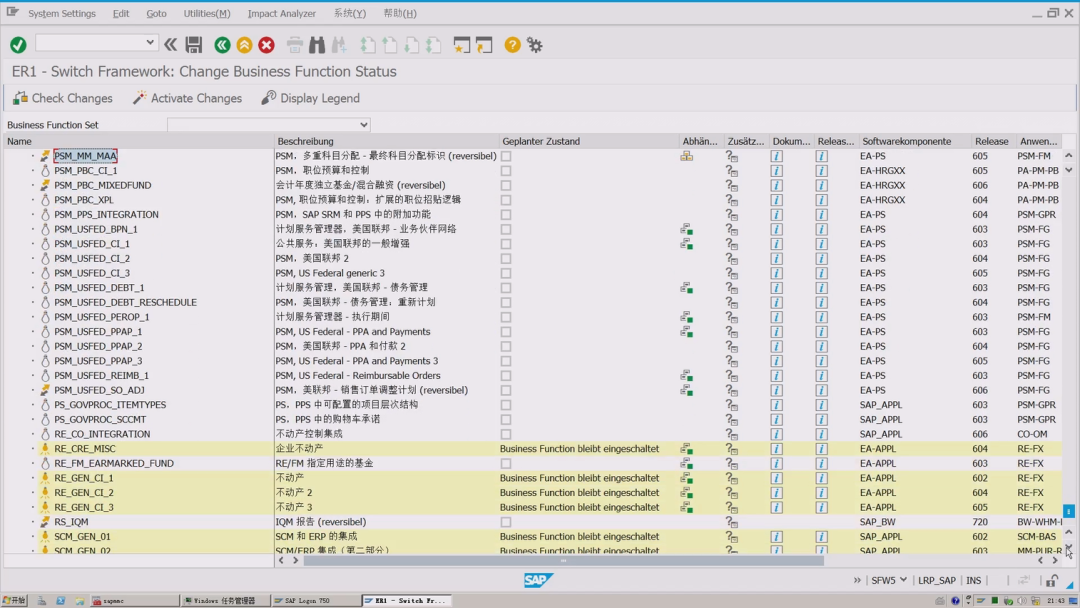Check the box for PSM_USFED_CI_2
This screenshot has width=1080, height=608.
506,259
